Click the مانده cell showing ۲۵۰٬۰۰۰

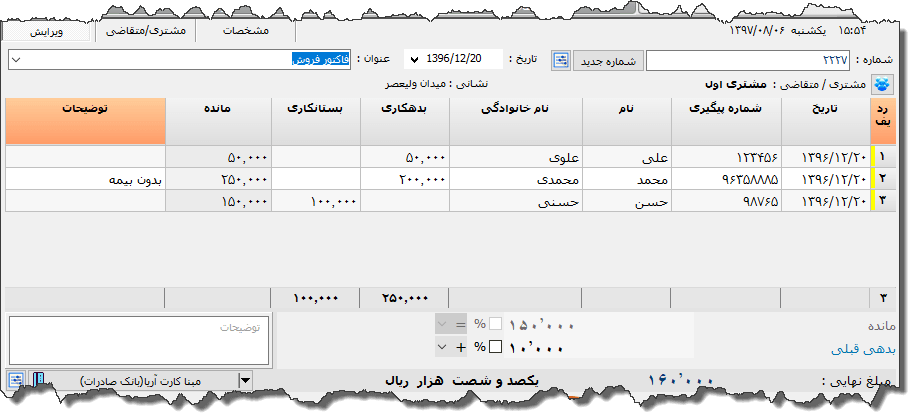[x=218, y=179]
